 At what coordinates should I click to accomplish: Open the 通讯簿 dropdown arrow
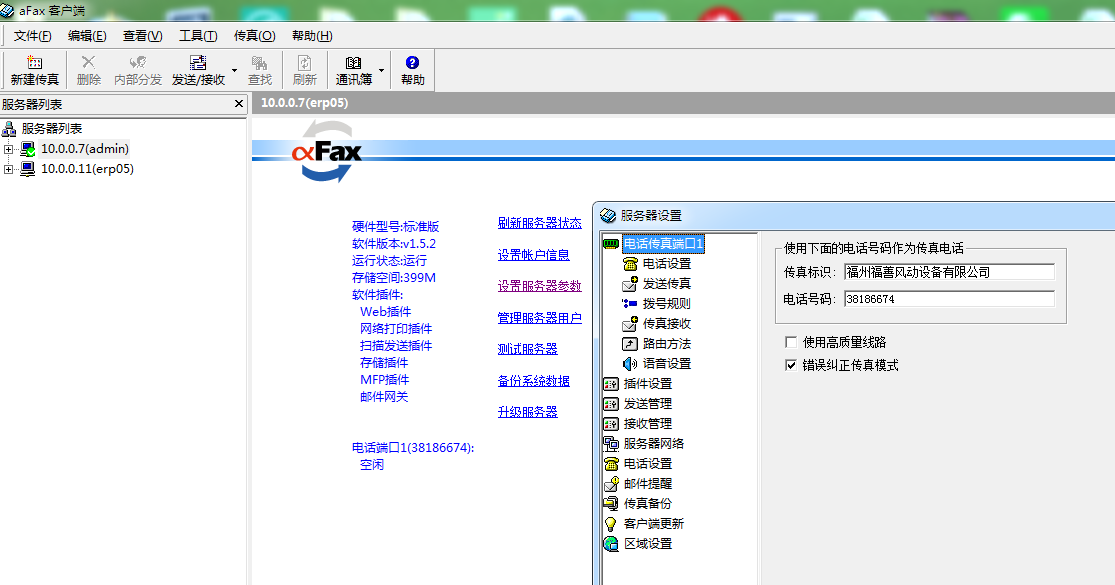point(382,70)
